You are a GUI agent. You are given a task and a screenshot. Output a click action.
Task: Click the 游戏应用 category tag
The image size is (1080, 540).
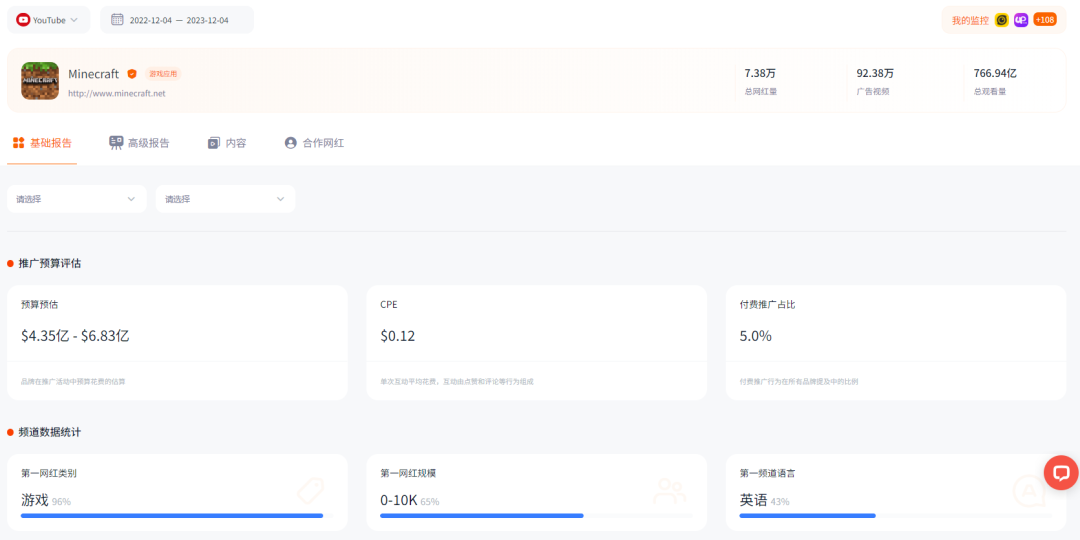pyautogui.click(x=163, y=74)
